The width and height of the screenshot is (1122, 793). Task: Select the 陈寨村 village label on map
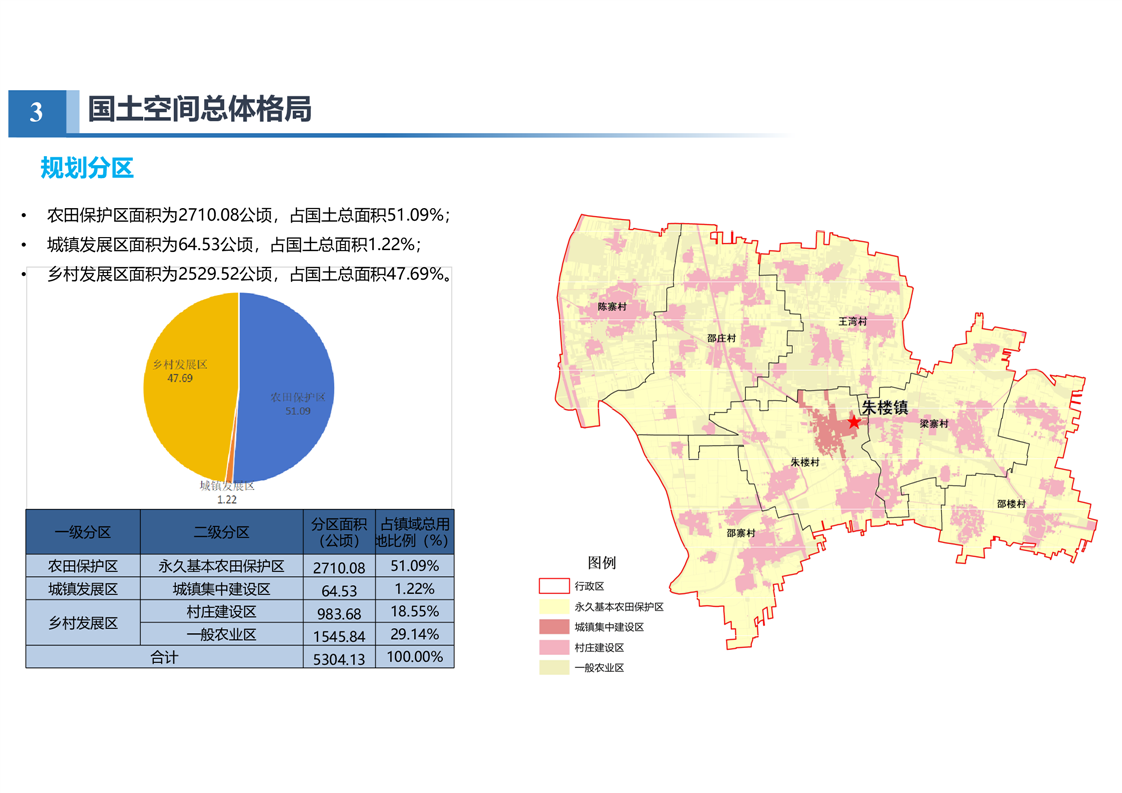612,307
